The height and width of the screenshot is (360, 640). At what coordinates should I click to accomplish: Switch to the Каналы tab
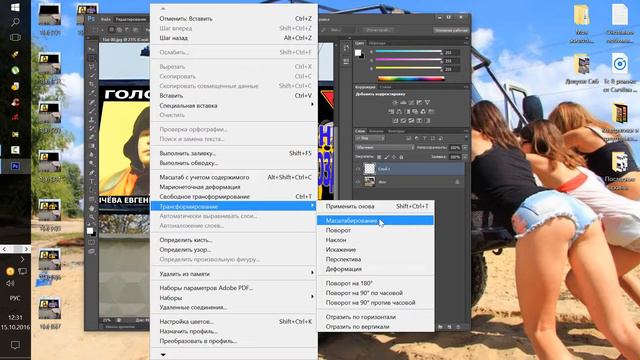[376, 131]
